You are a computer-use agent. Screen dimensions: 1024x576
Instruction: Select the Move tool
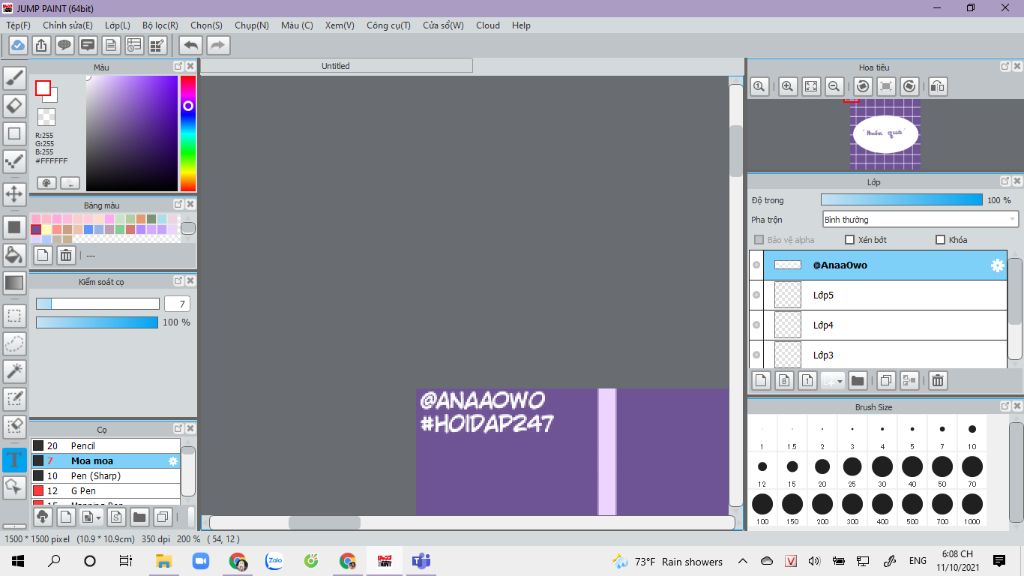coord(14,194)
